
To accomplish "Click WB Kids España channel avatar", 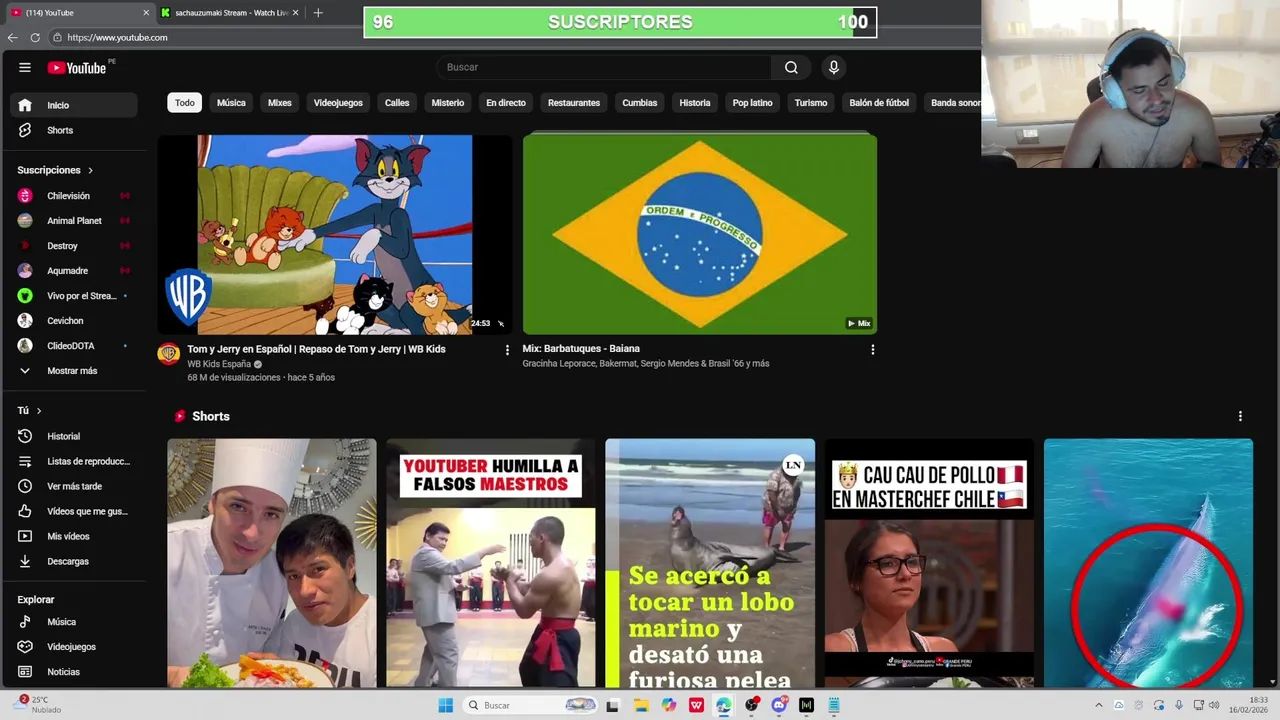I will coord(169,353).
